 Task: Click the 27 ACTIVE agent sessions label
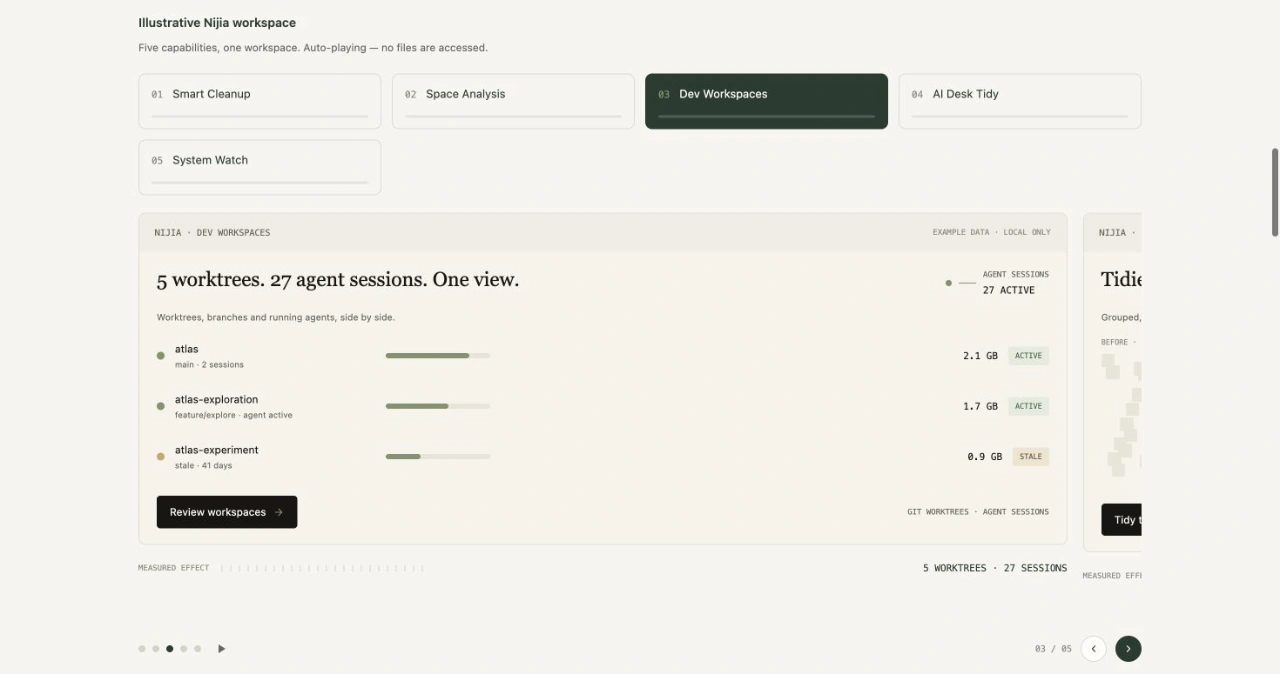tap(1008, 290)
